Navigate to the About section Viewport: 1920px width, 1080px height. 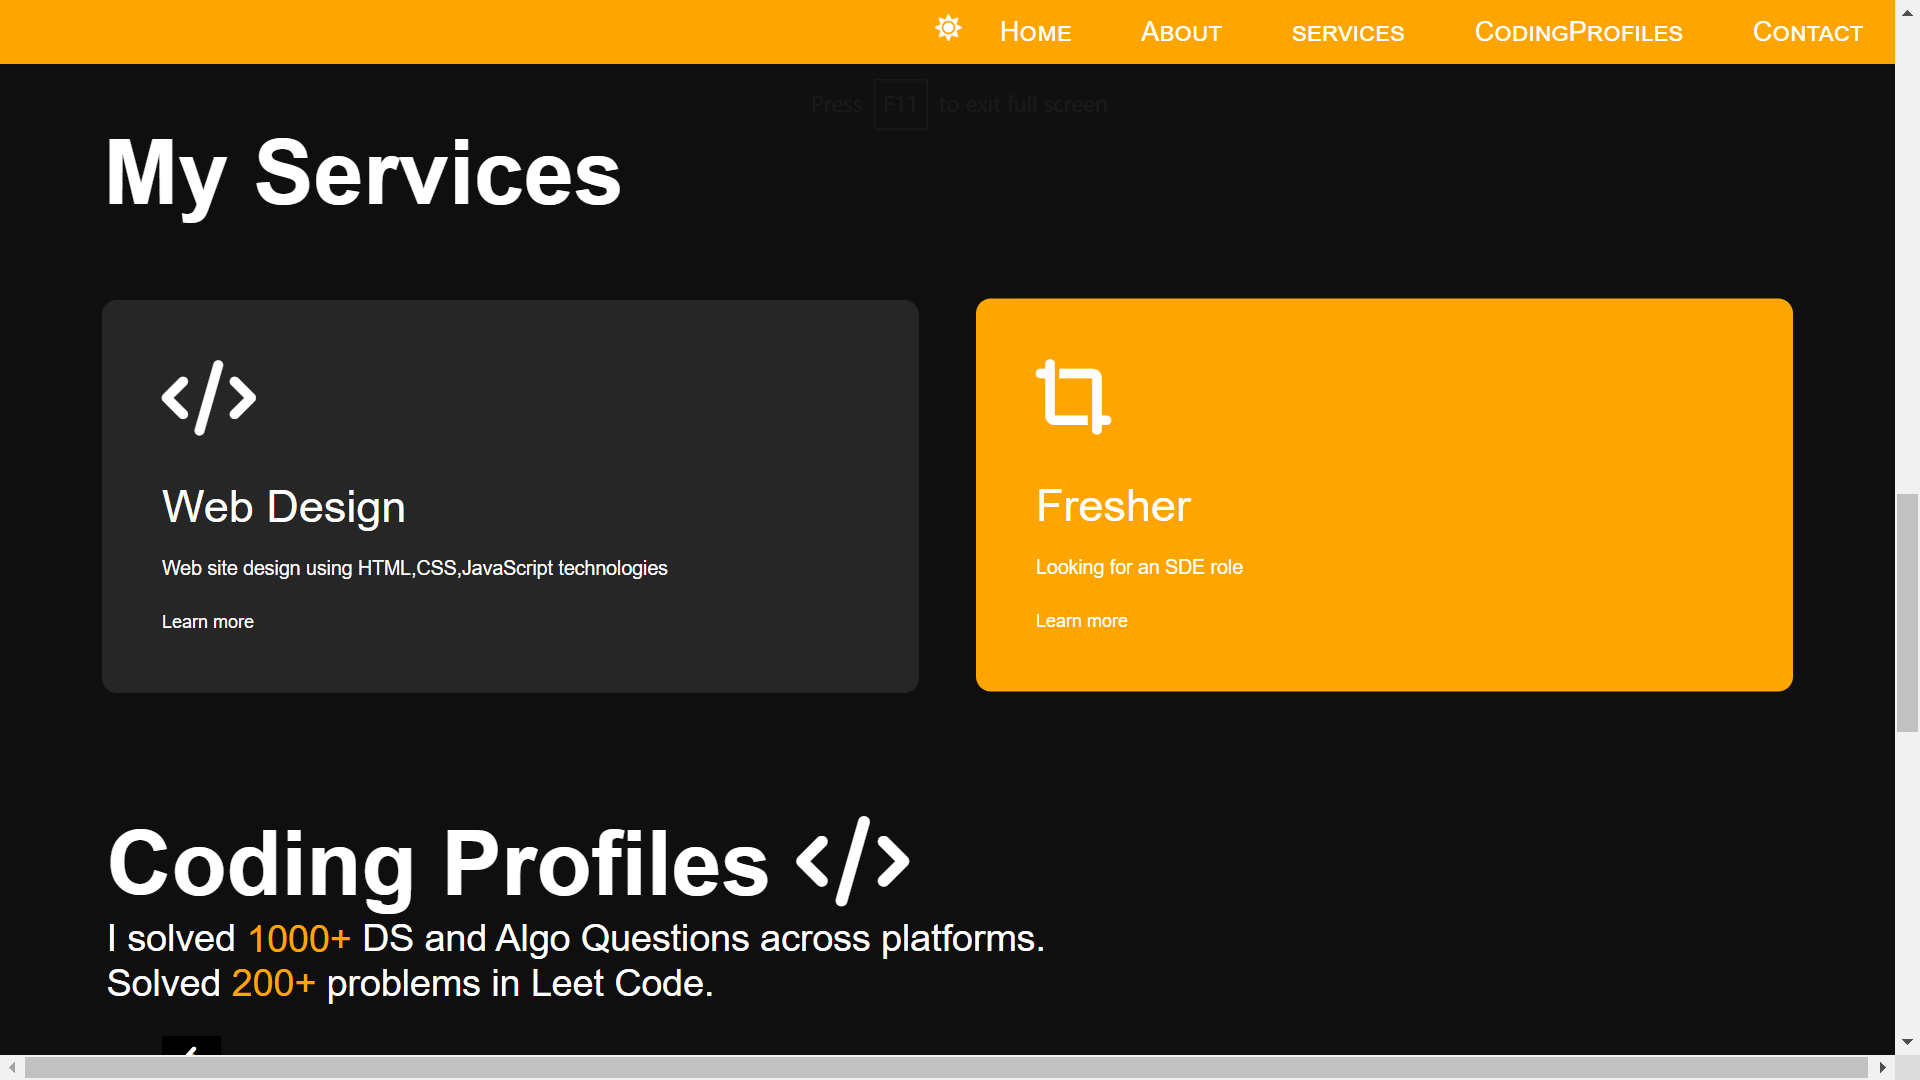[x=1181, y=31]
